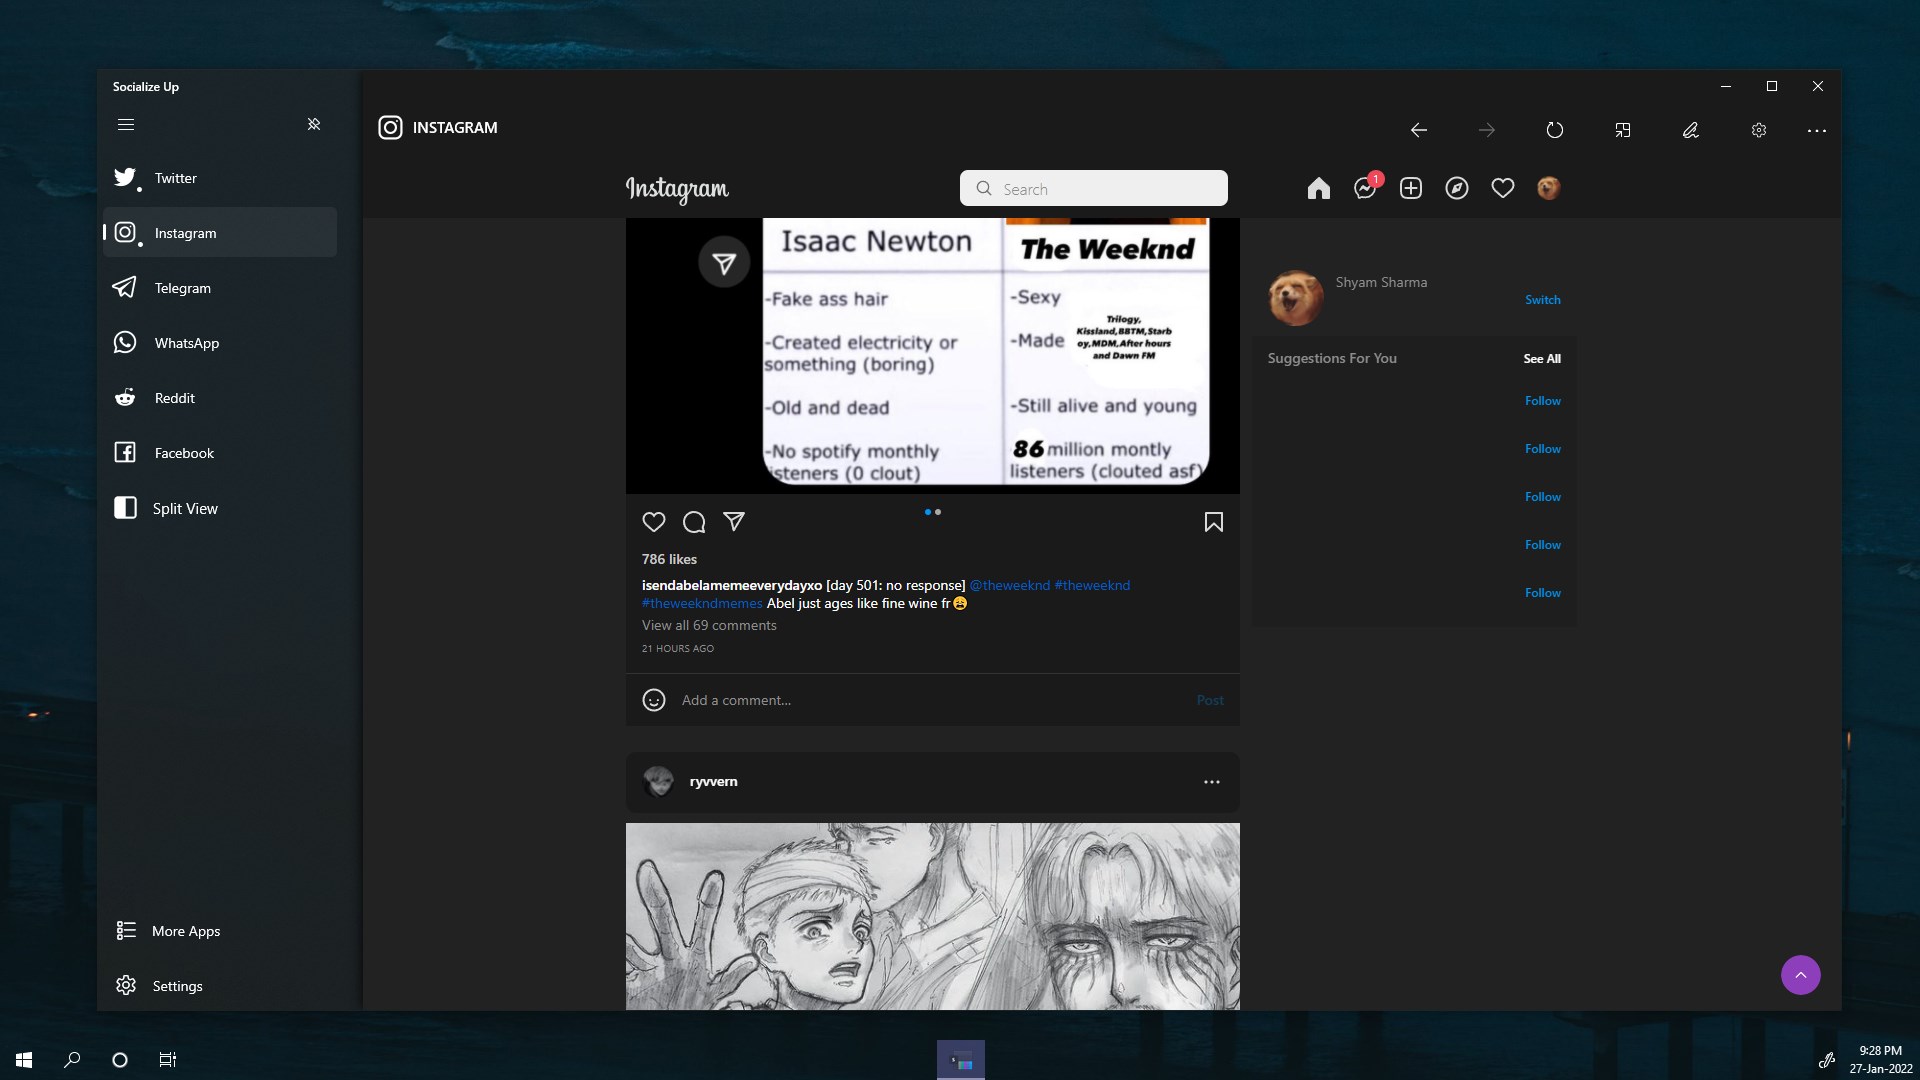This screenshot has width=1920, height=1080.
Task: Like the Isaac Newton meme post
Action: coord(653,522)
